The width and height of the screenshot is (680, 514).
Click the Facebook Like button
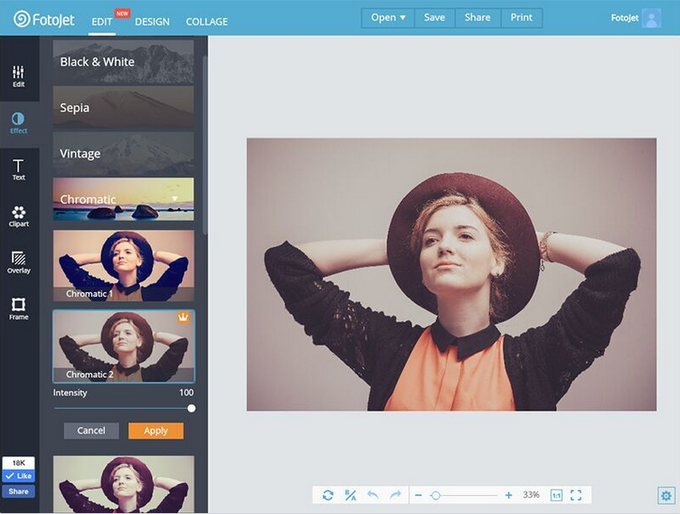point(19,476)
